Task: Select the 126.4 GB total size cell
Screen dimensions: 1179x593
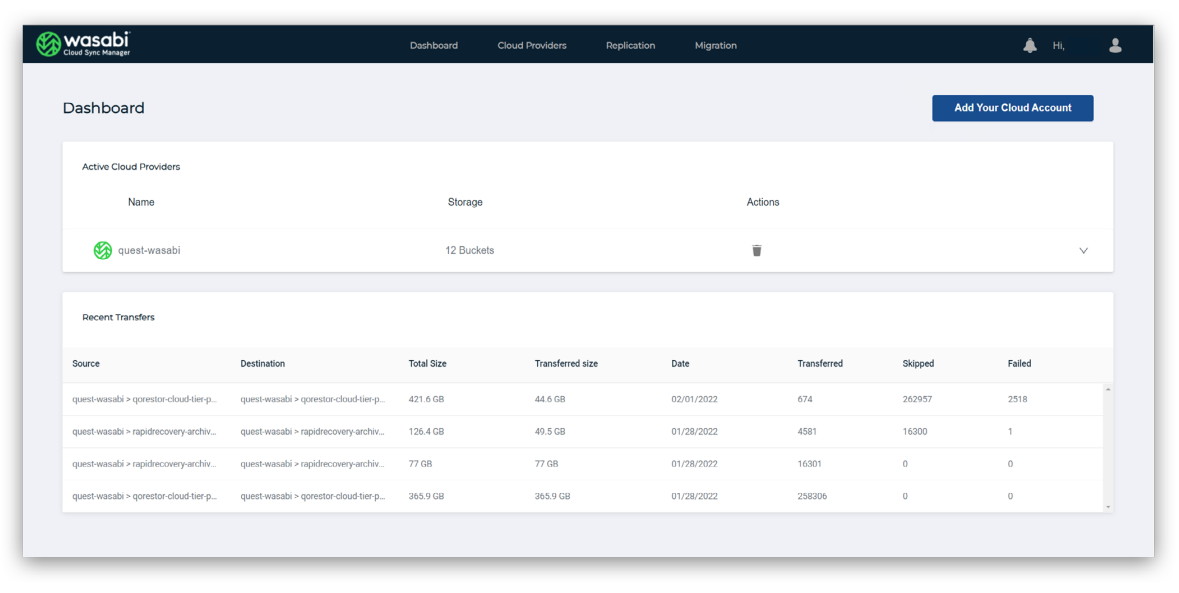Action: coord(426,431)
